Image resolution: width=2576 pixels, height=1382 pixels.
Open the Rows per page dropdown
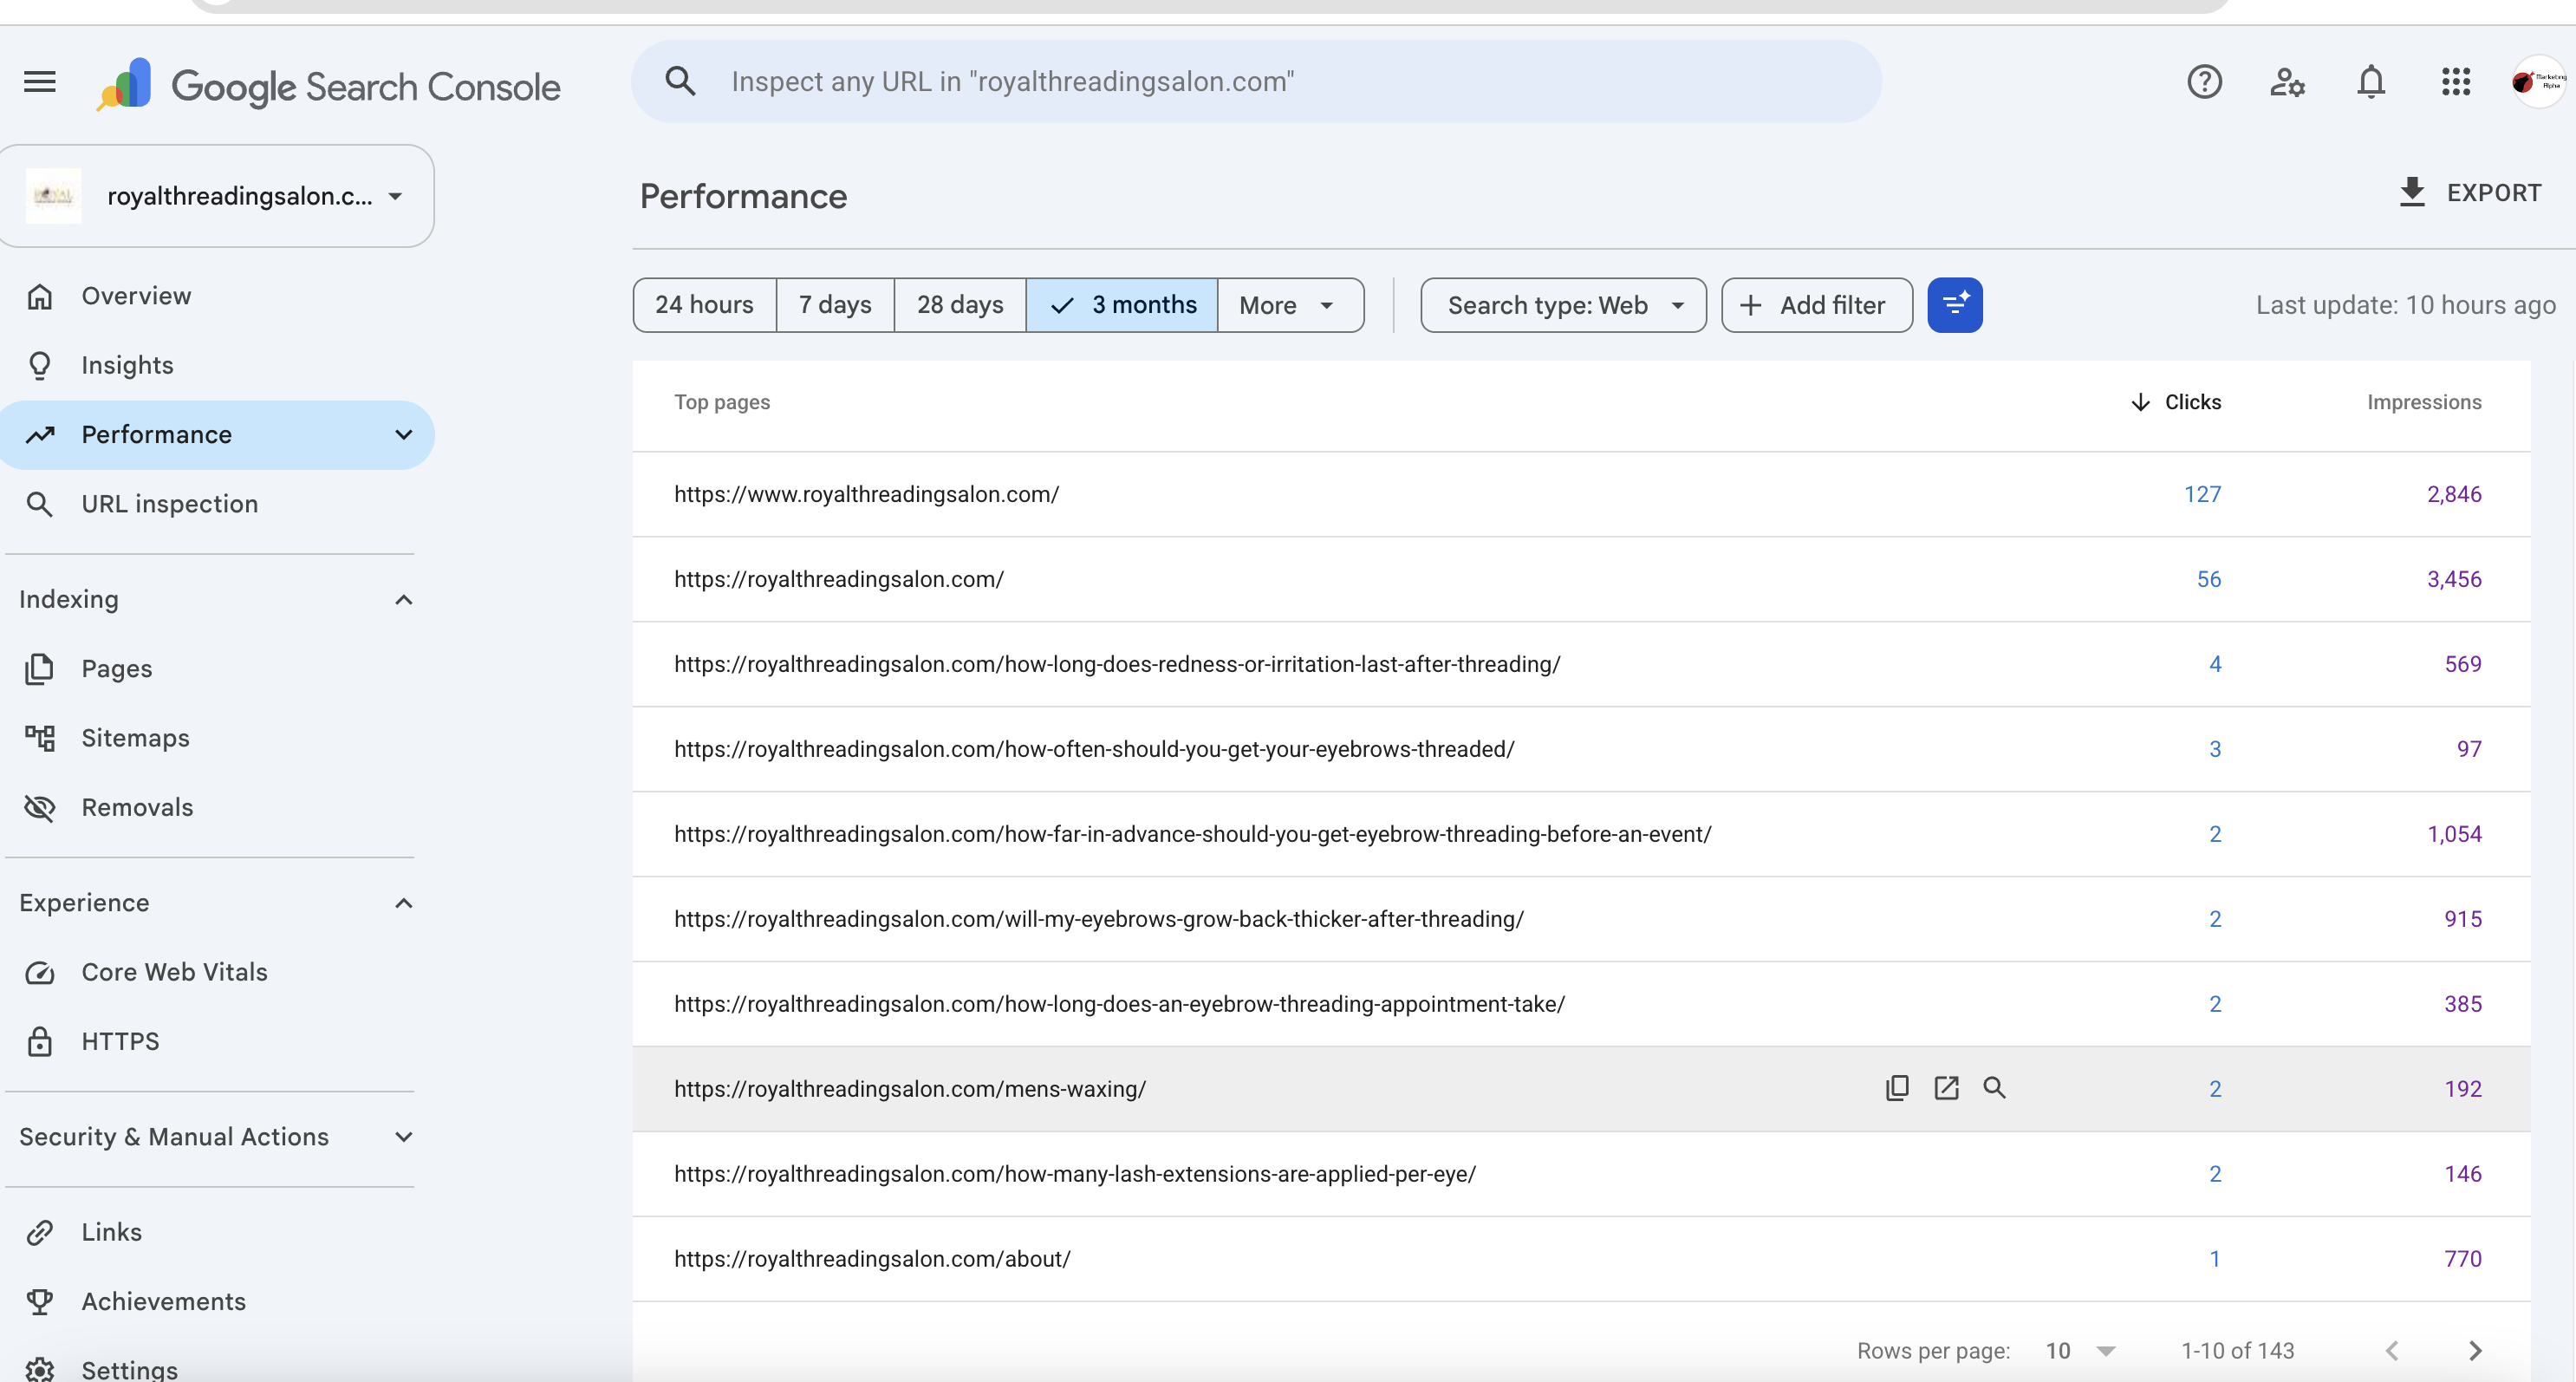click(x=2080, y=1351)
